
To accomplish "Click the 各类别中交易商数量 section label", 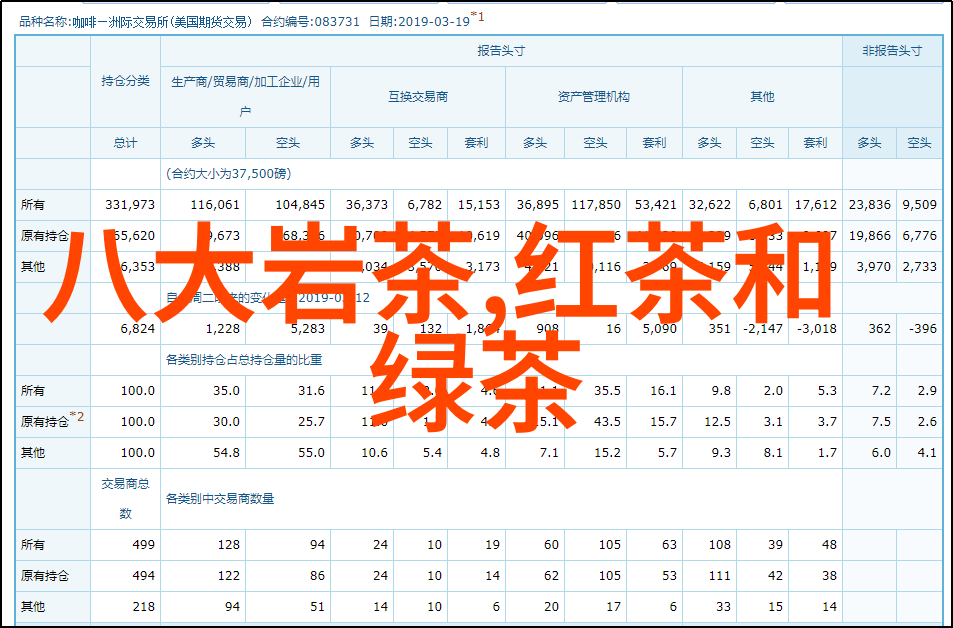I will [x=220, y=498].
